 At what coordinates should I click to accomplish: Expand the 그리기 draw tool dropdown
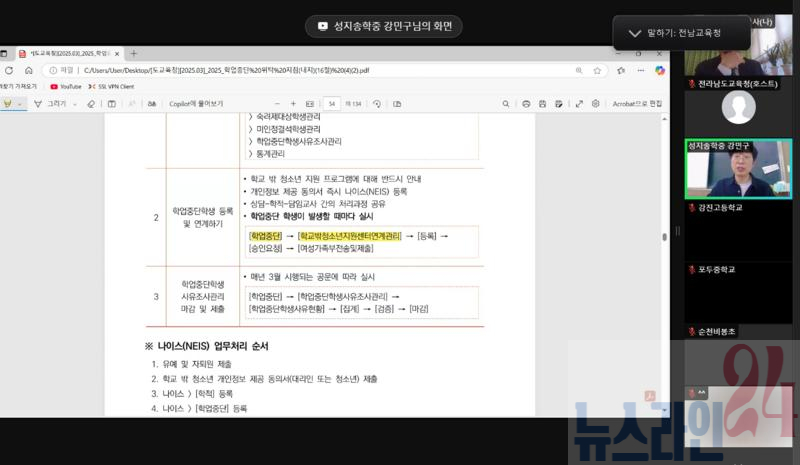click(74, 103)
